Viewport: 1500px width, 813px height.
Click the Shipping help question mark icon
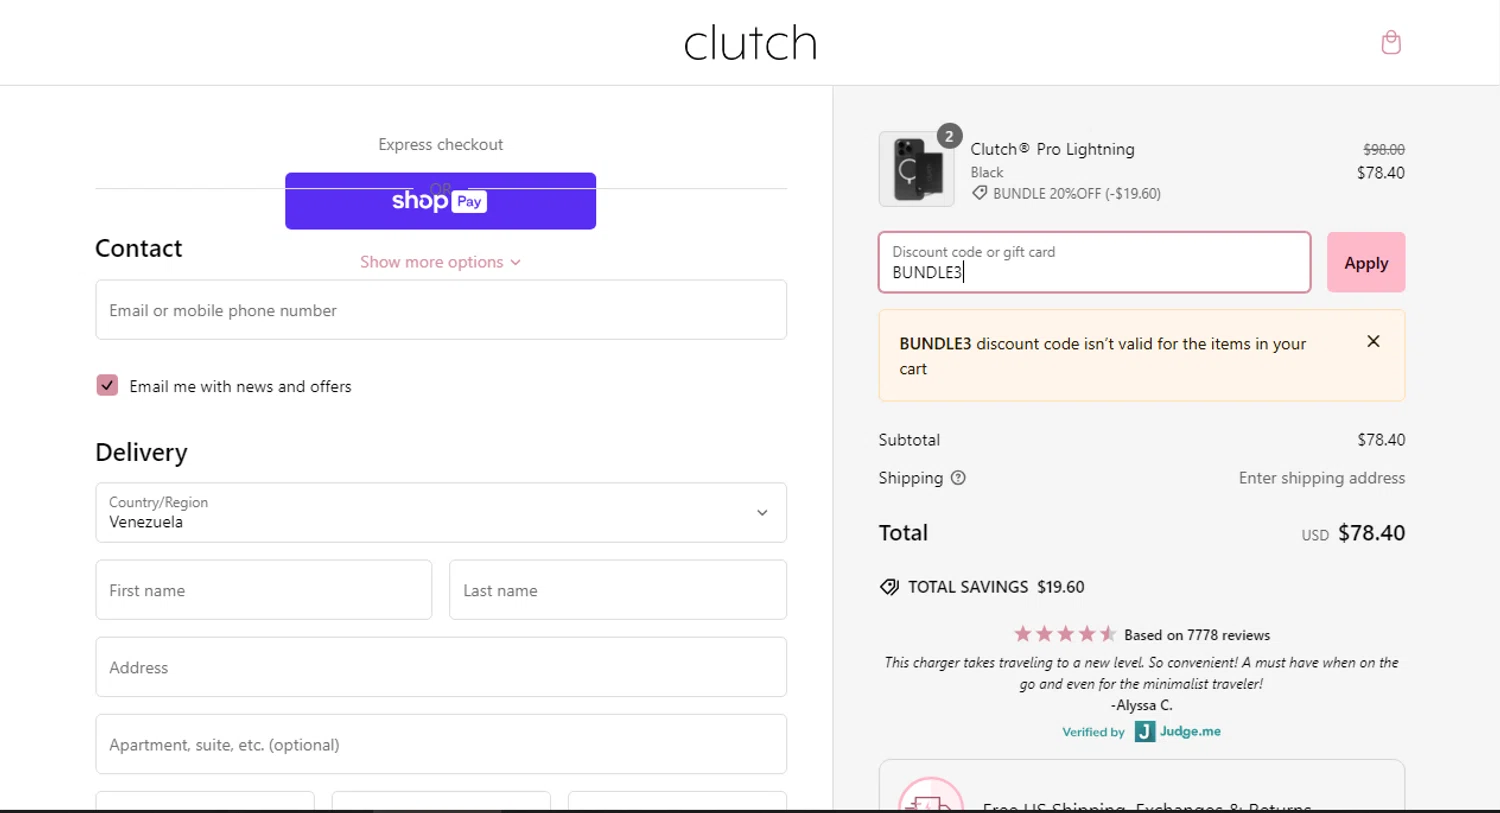[958, 478]
